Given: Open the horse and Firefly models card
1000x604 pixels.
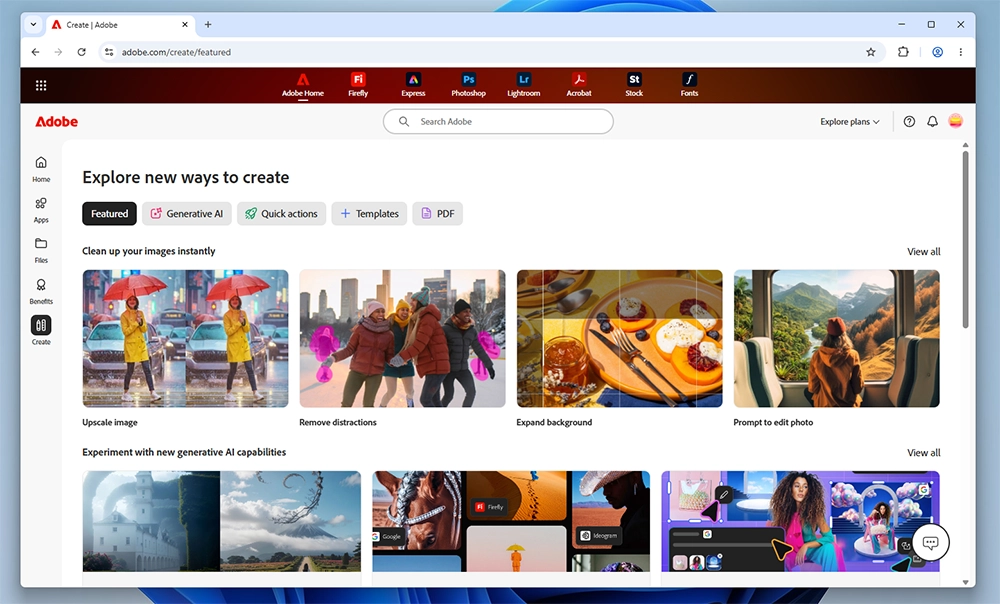Looking at the screenshot, I should (x=511, y=521).
